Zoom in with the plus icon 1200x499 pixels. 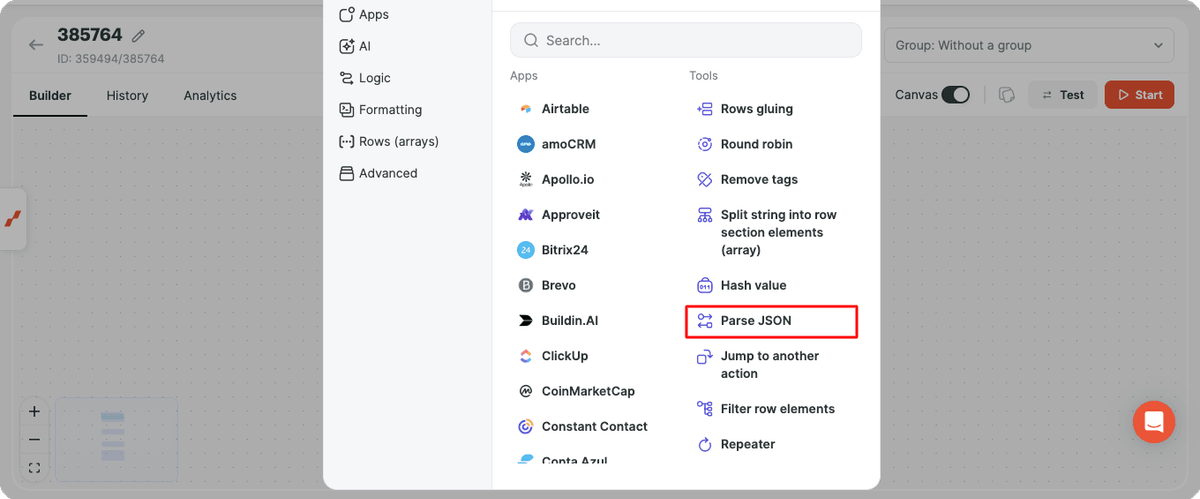pos(34,411)
